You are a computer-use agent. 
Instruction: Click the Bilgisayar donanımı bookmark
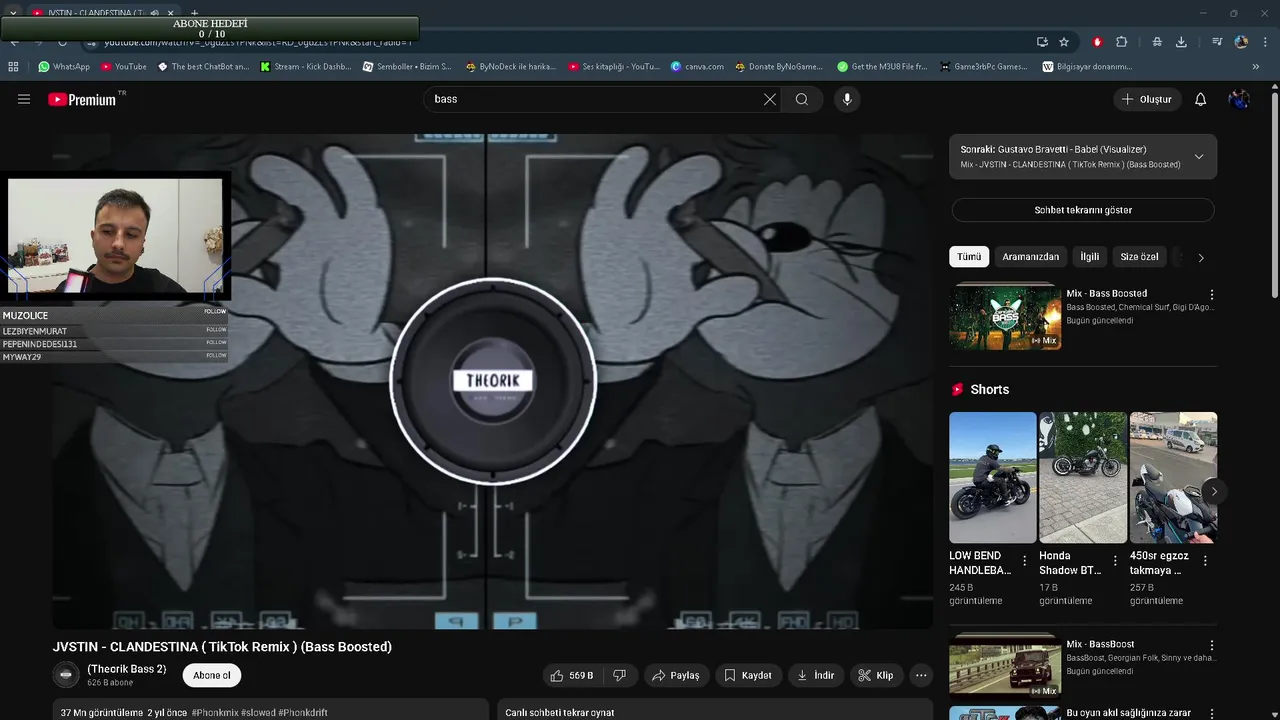tap(1087, 67)
